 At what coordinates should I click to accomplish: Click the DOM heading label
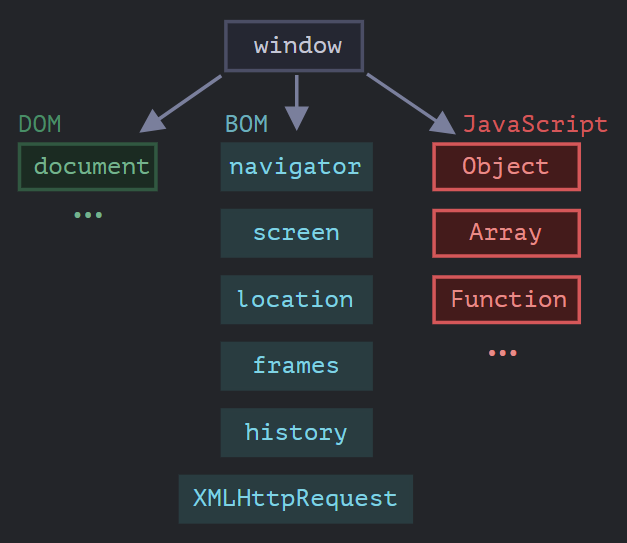pos(40,124)
